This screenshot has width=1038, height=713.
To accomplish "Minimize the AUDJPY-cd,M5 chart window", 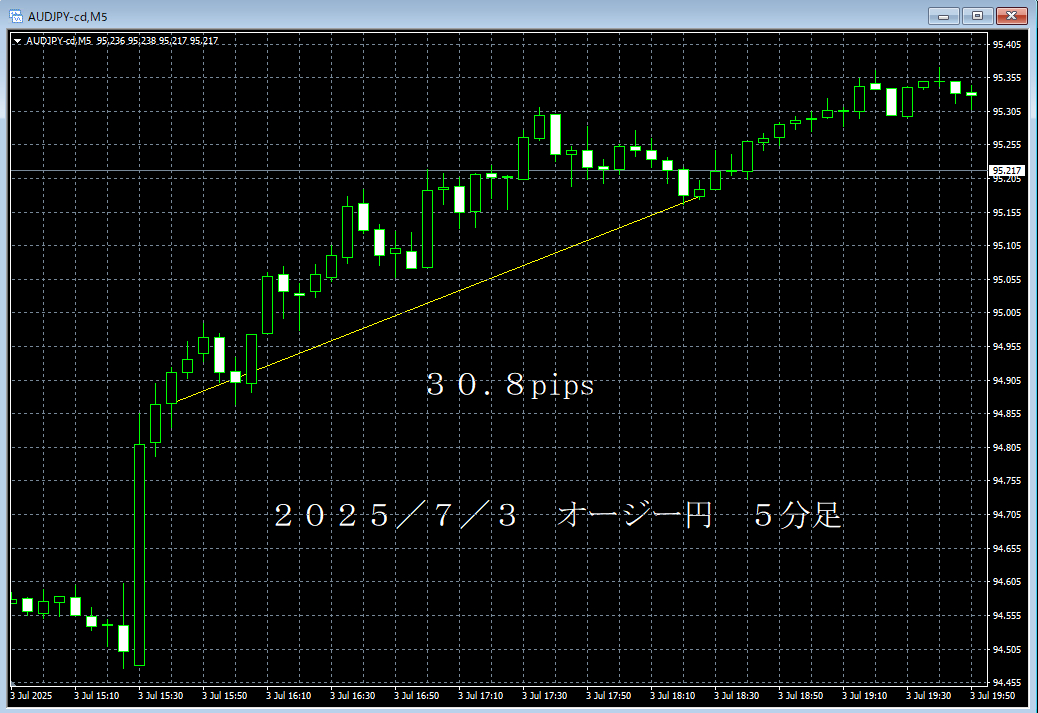I will coord(943,15).
